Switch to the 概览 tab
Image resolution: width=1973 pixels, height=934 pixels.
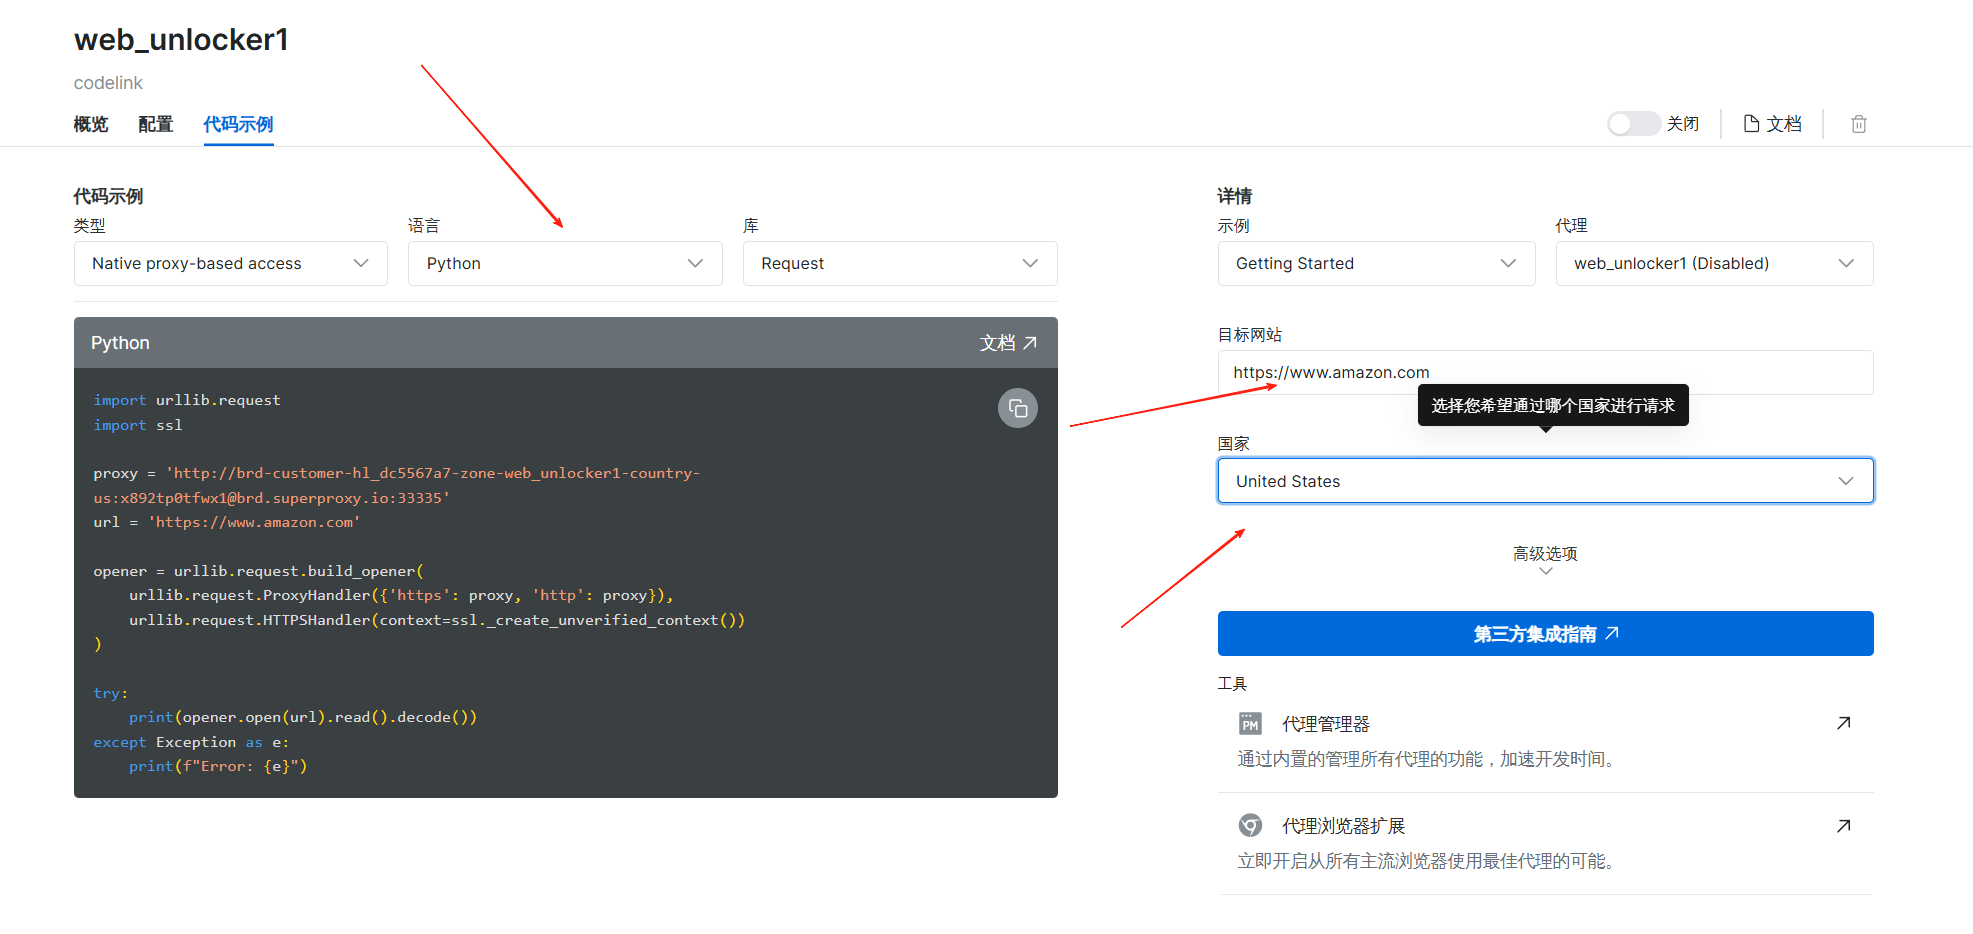91,124
